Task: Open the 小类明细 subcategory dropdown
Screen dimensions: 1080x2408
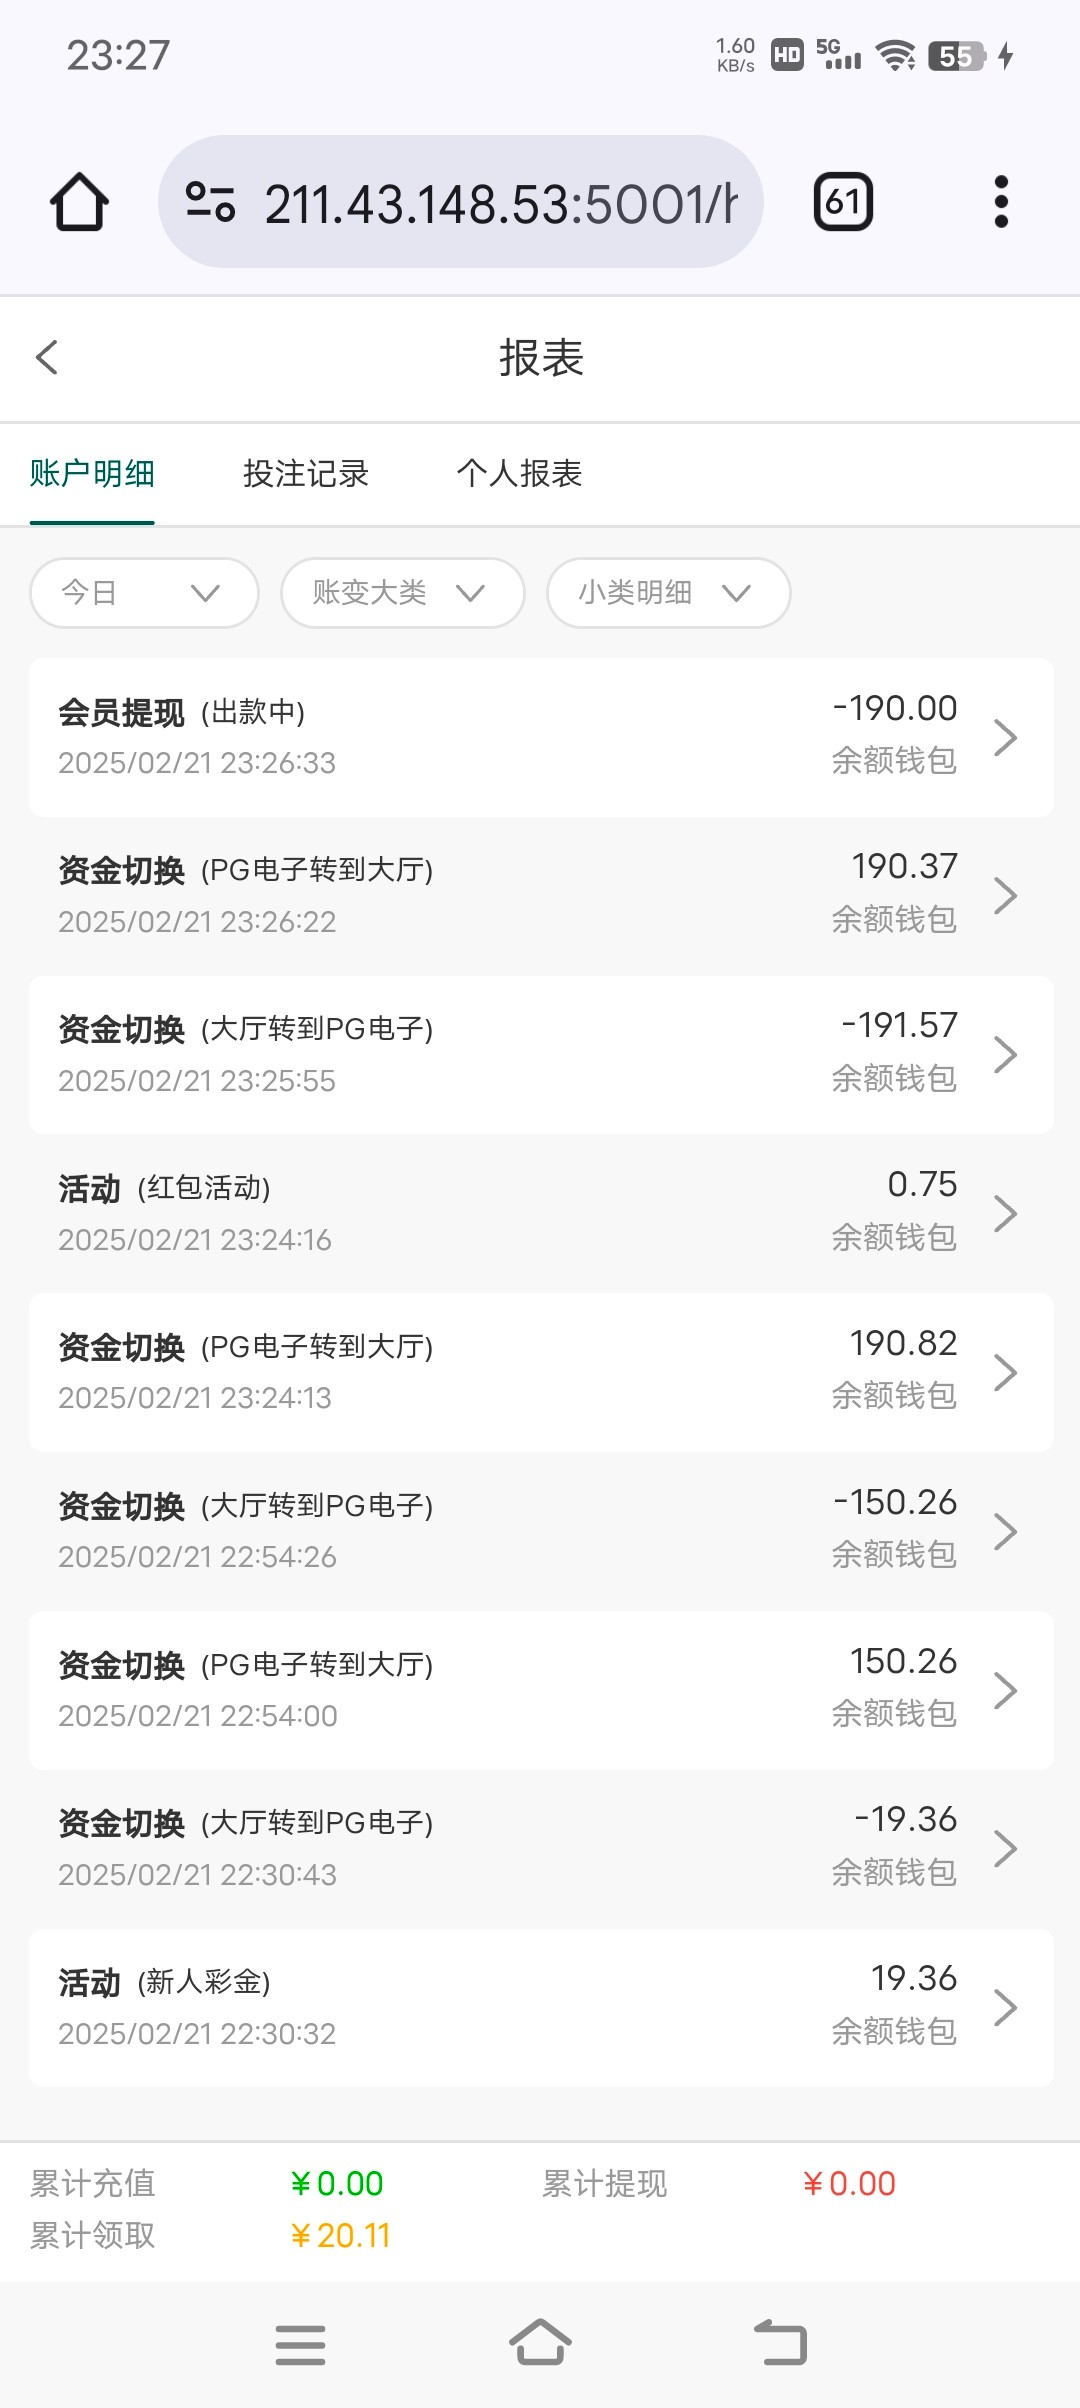Action: (668, 593)
